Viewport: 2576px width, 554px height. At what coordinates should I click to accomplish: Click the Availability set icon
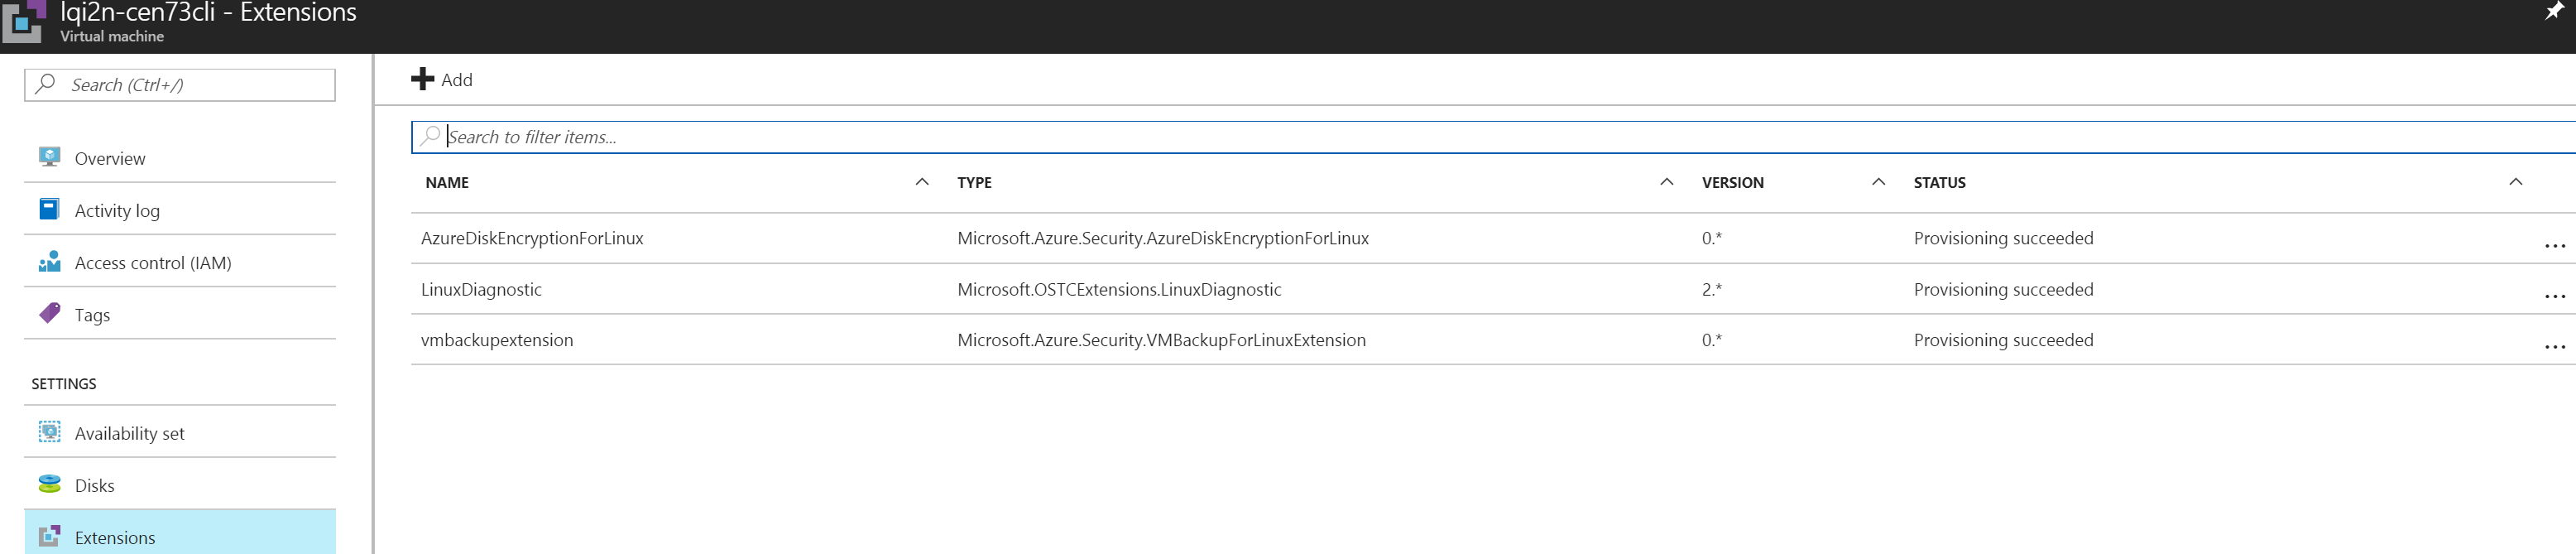point(49,432)
